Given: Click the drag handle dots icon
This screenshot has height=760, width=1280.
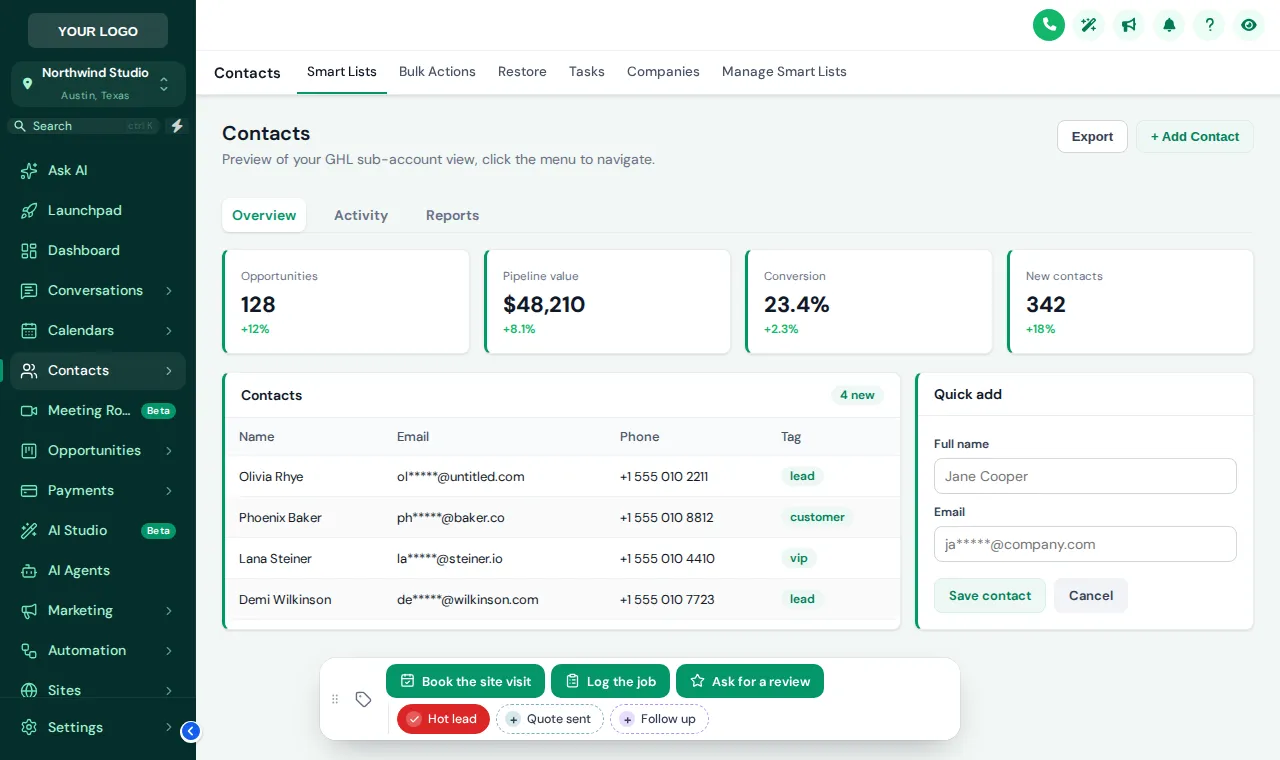Looking at the screenshot, I should [x=335, y=699].
